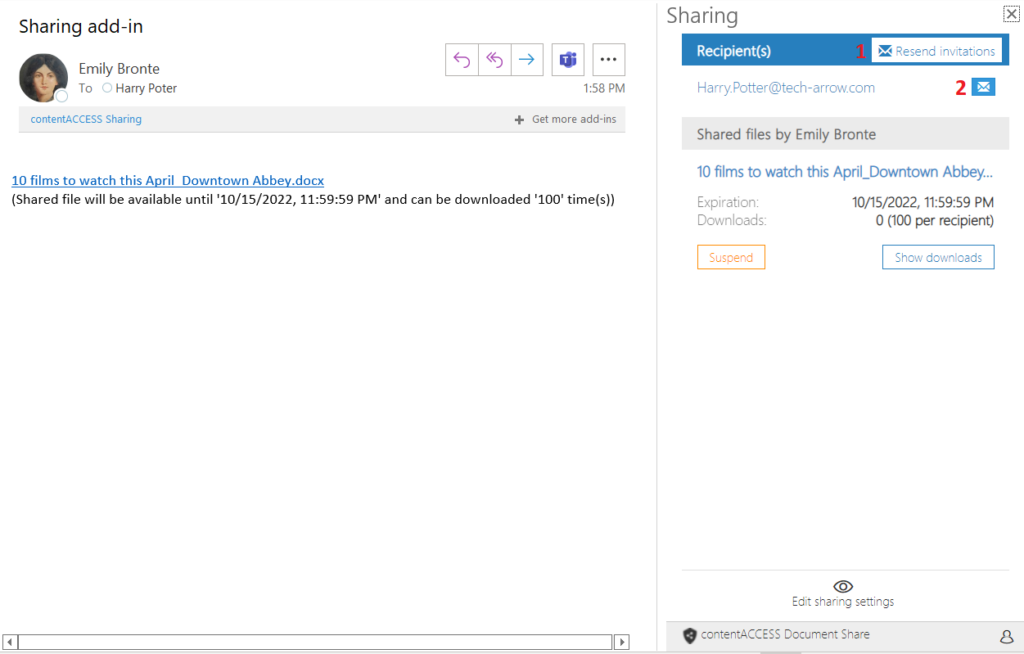Suspend the shared Downtown Abbey file
Screen dimensions: 1024x654
730,257
